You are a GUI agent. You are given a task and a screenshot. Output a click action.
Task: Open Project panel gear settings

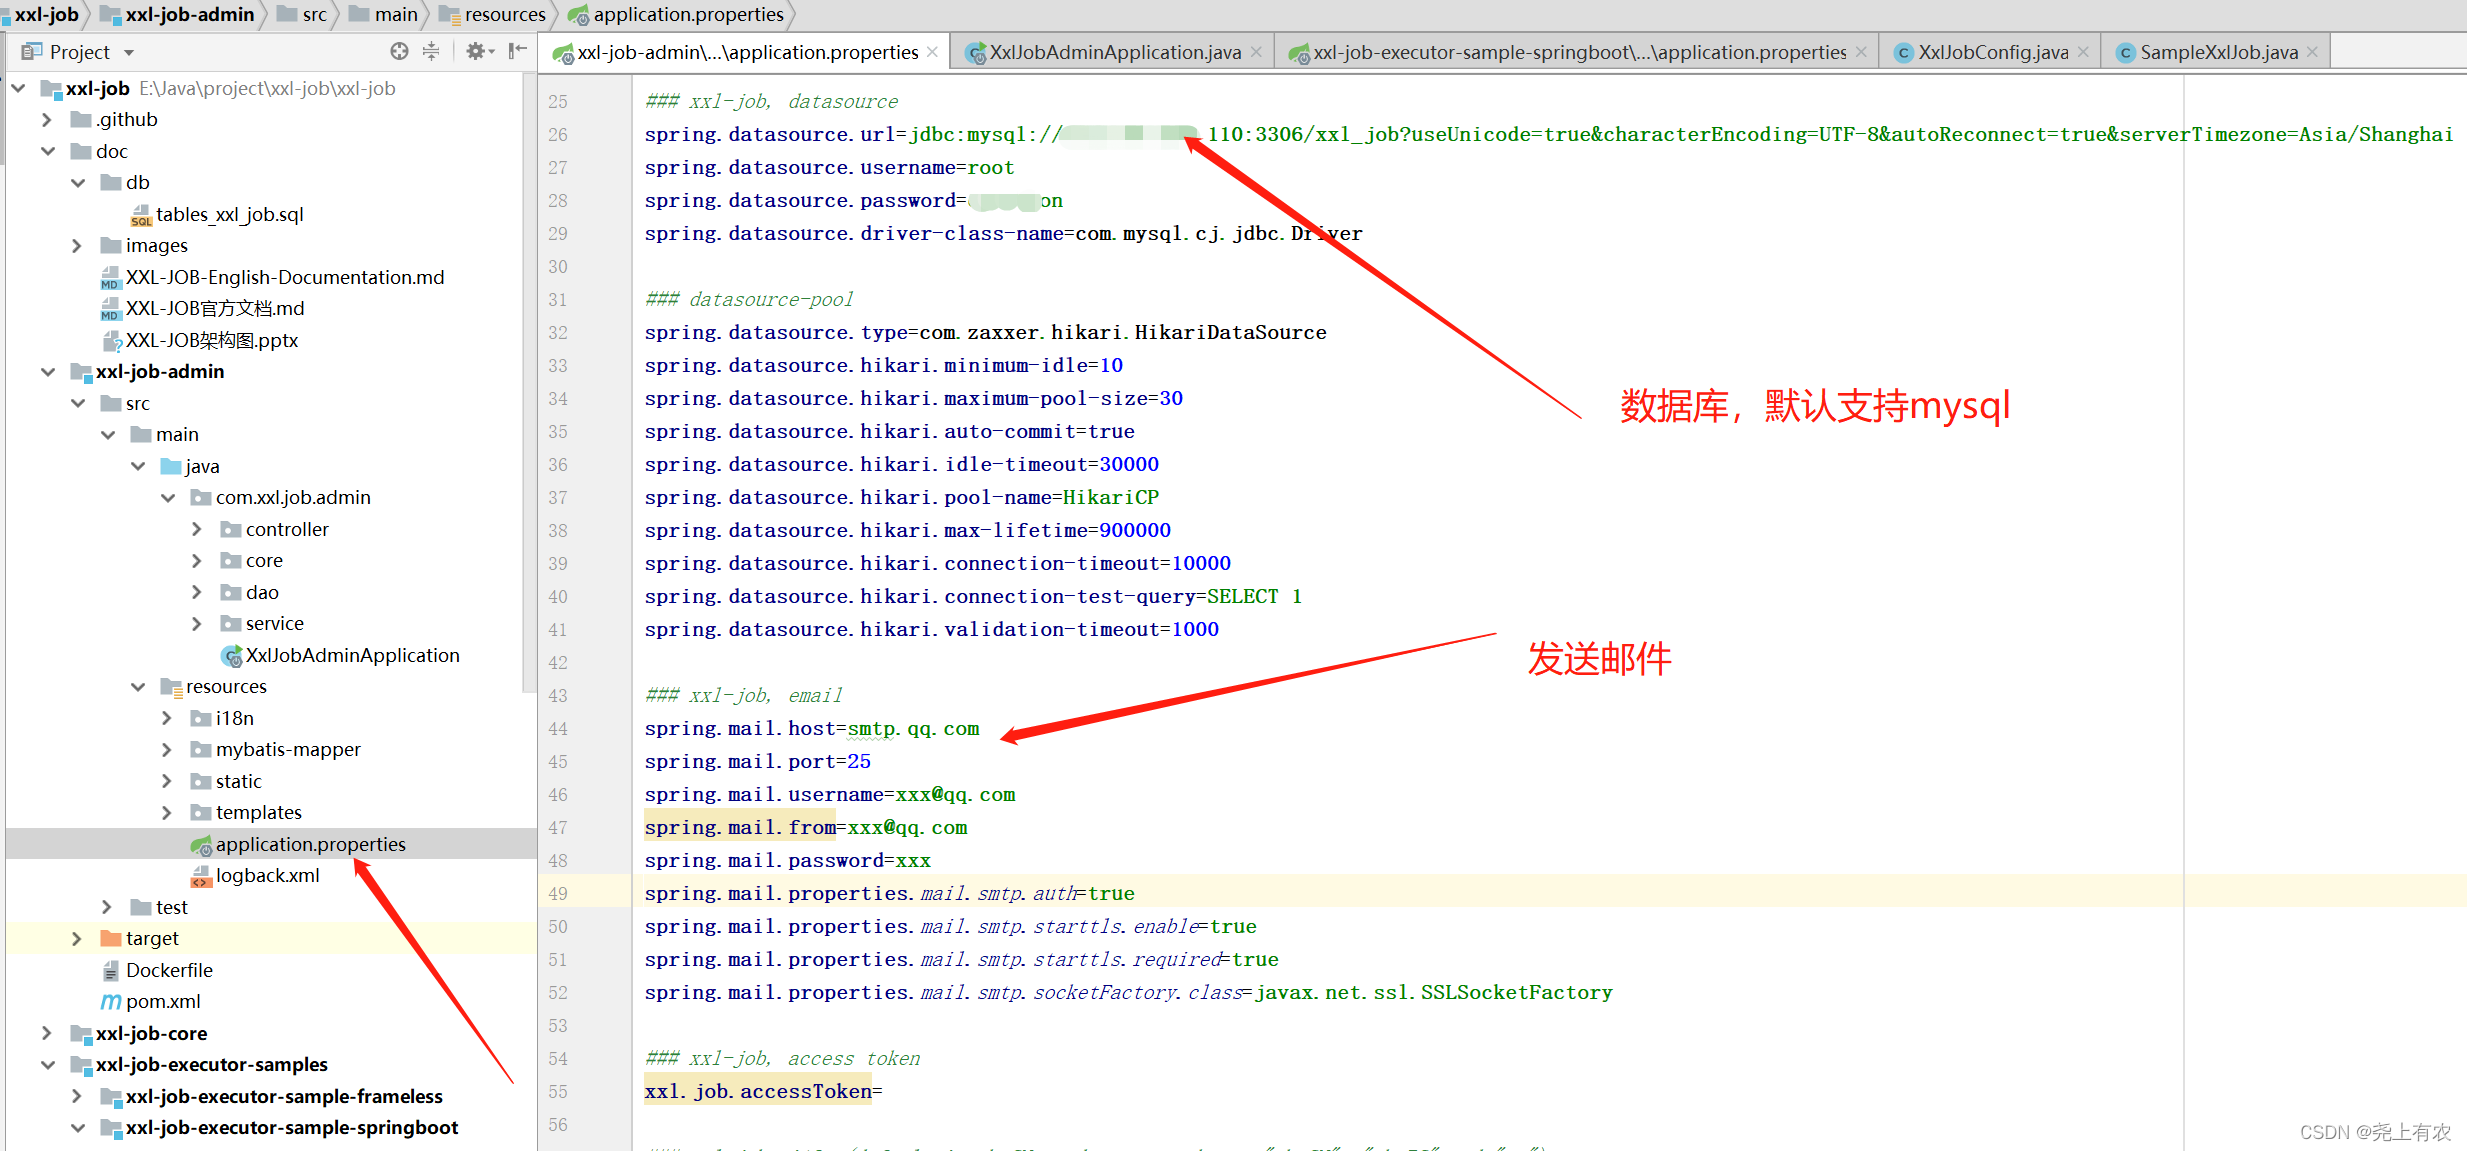(476, 51)
